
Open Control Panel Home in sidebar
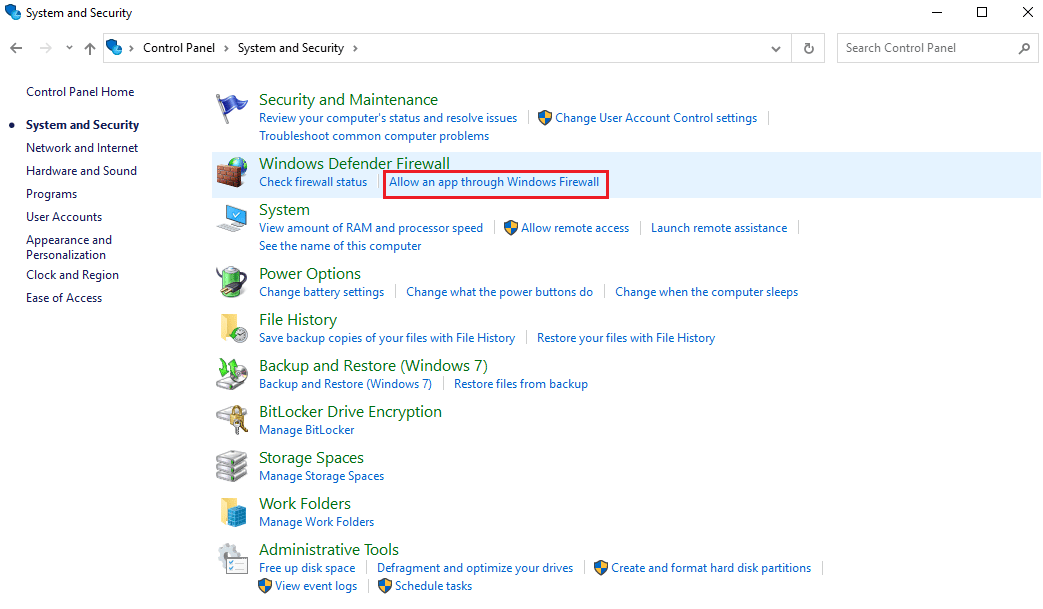tap(80, 92)
